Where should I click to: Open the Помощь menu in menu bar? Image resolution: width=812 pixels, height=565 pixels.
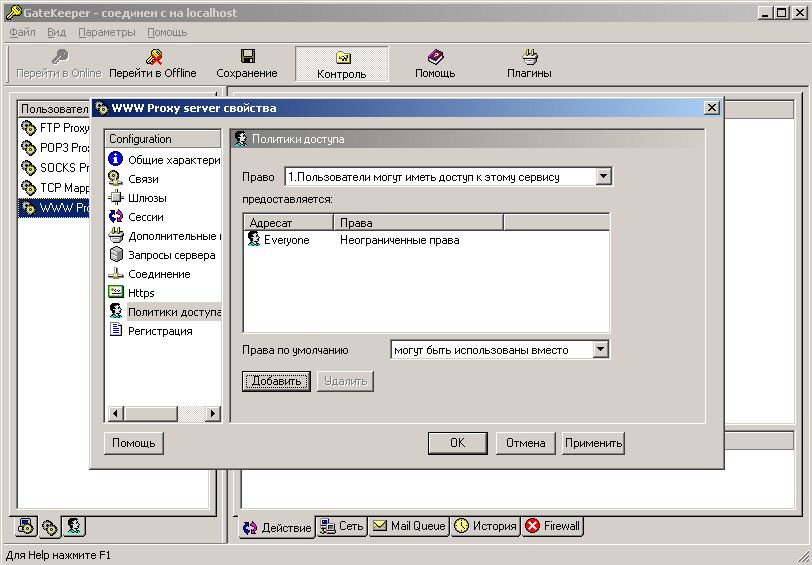(167, 32)
